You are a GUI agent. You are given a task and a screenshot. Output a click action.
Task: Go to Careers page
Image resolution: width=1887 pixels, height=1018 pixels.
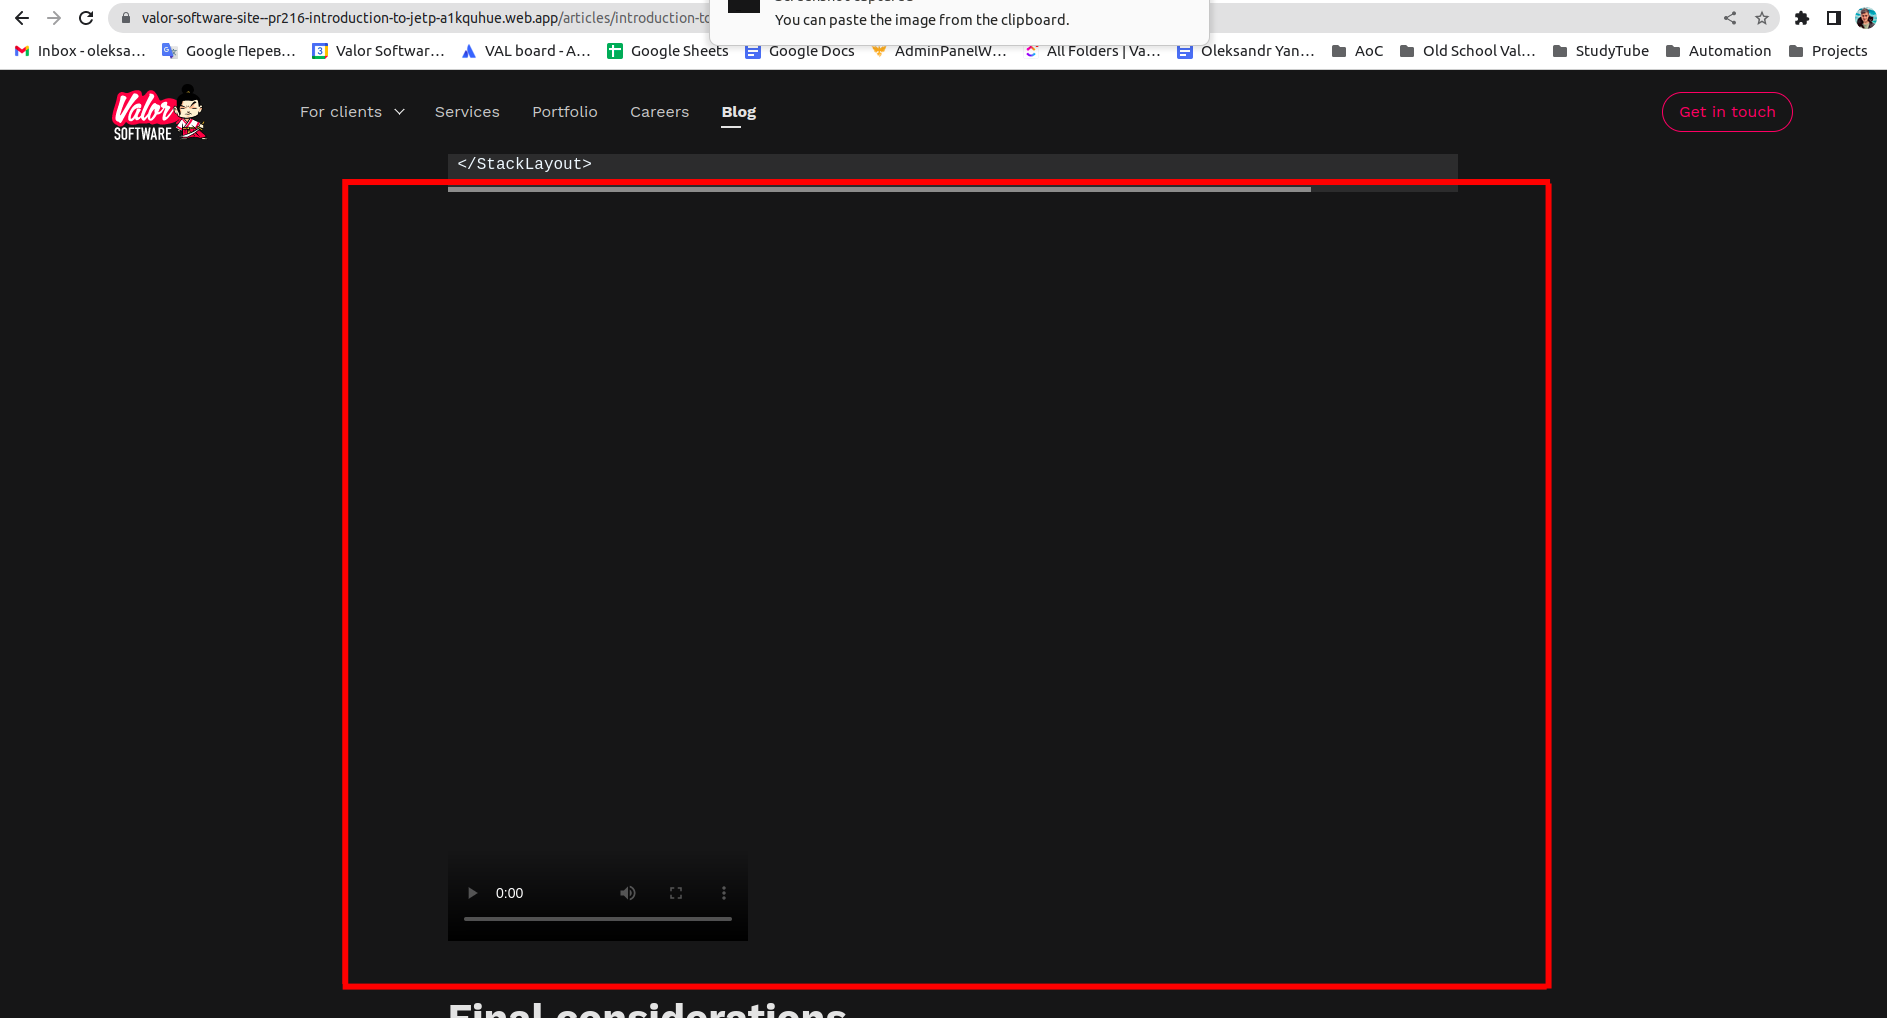pos(659,112)
